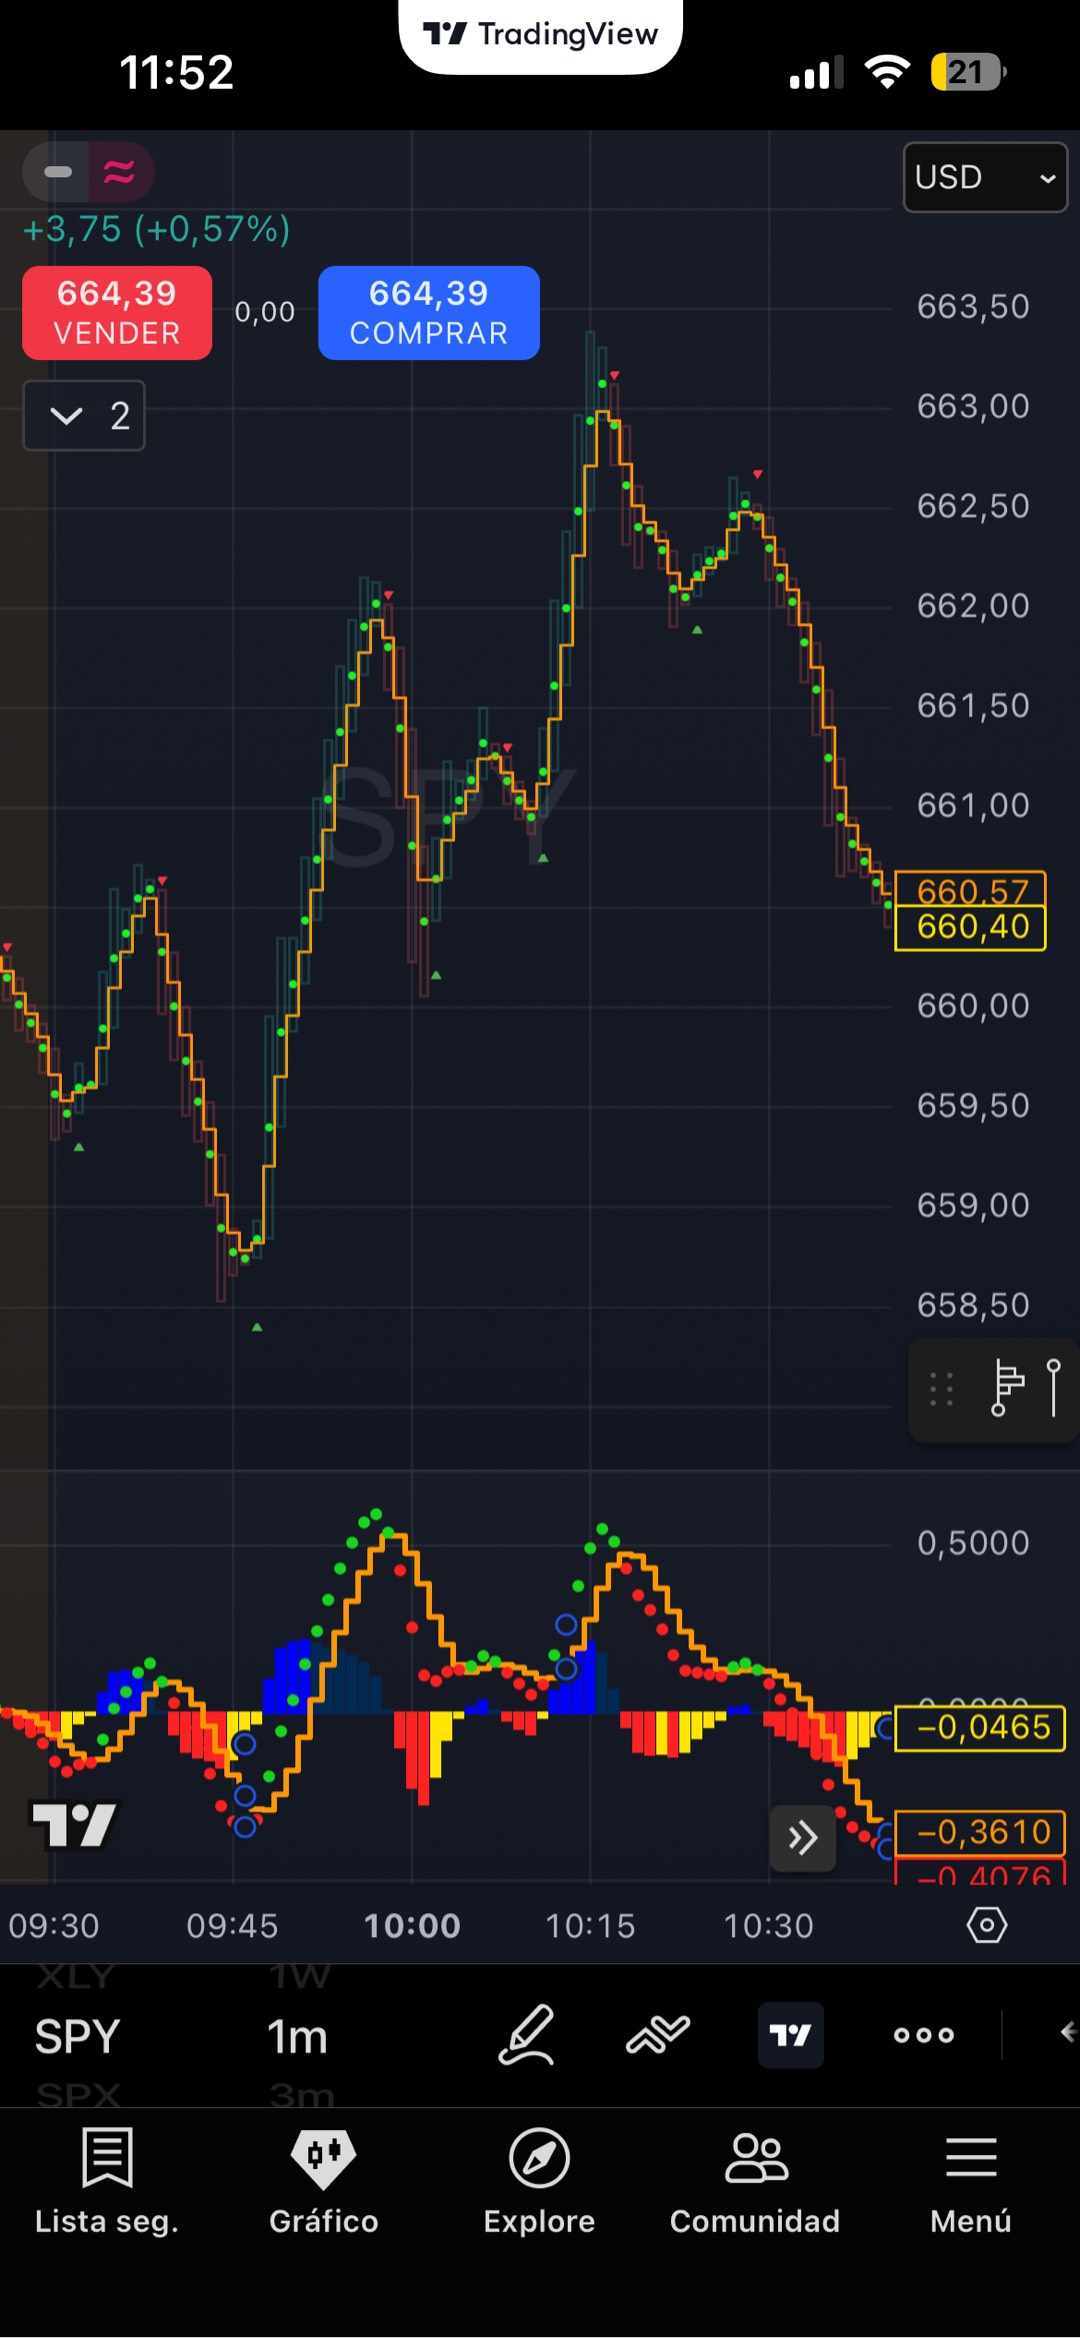The width and height of the screenshot is (1080, 2338).
Task: Tap the TradingView logo toolbar button
Action: tap(790, 2034)
